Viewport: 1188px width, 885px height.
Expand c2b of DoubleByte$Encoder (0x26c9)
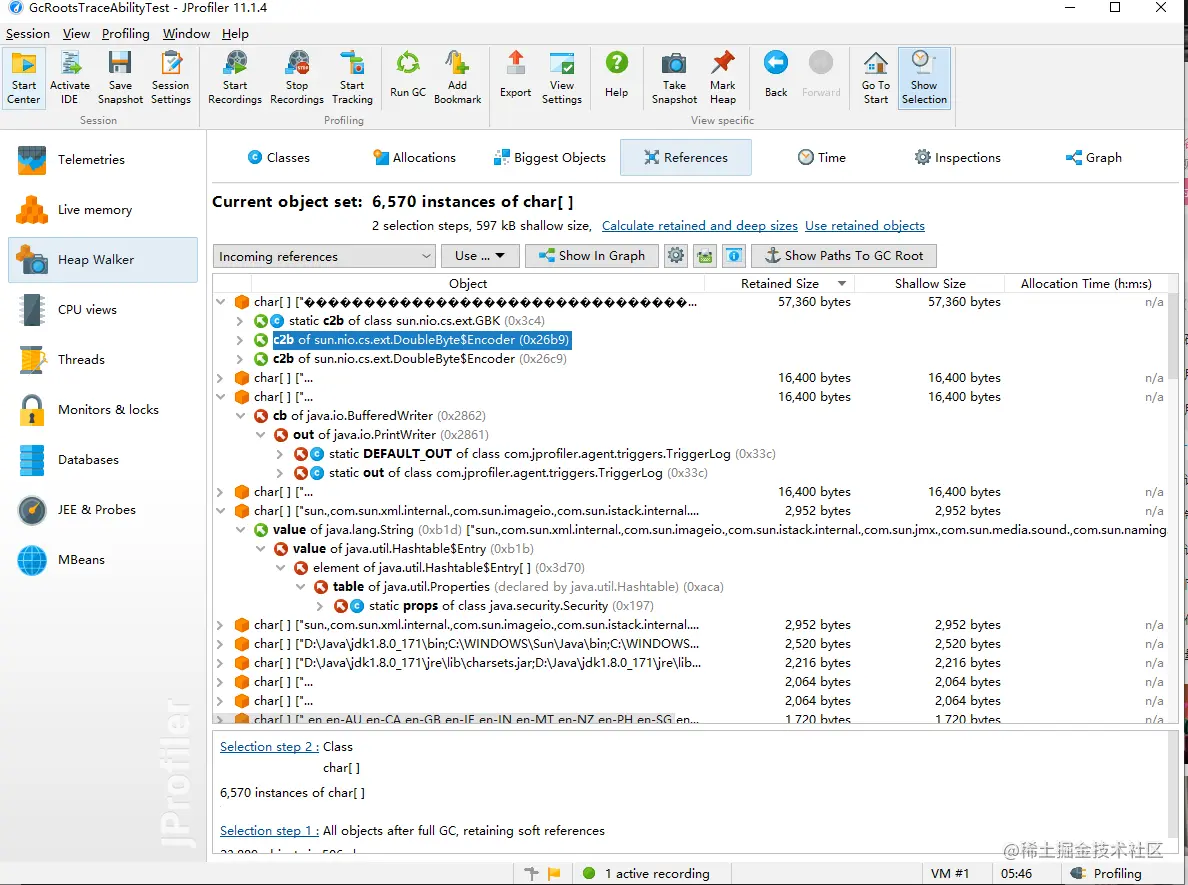point(239,359)
